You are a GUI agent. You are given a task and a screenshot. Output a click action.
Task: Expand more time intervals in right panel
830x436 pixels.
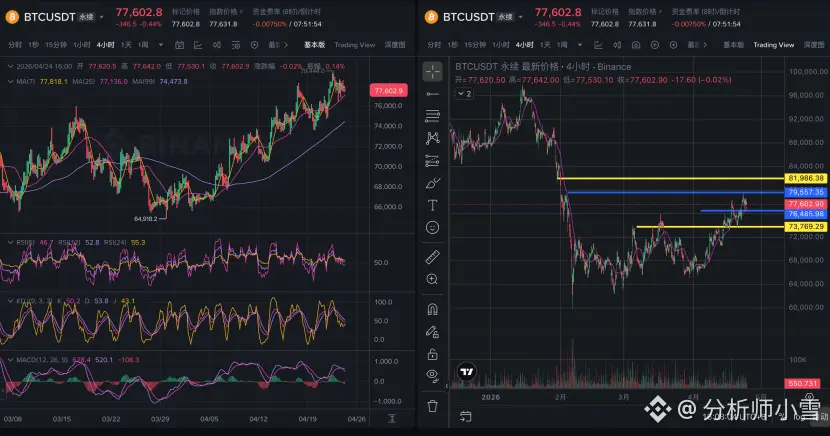580,45
